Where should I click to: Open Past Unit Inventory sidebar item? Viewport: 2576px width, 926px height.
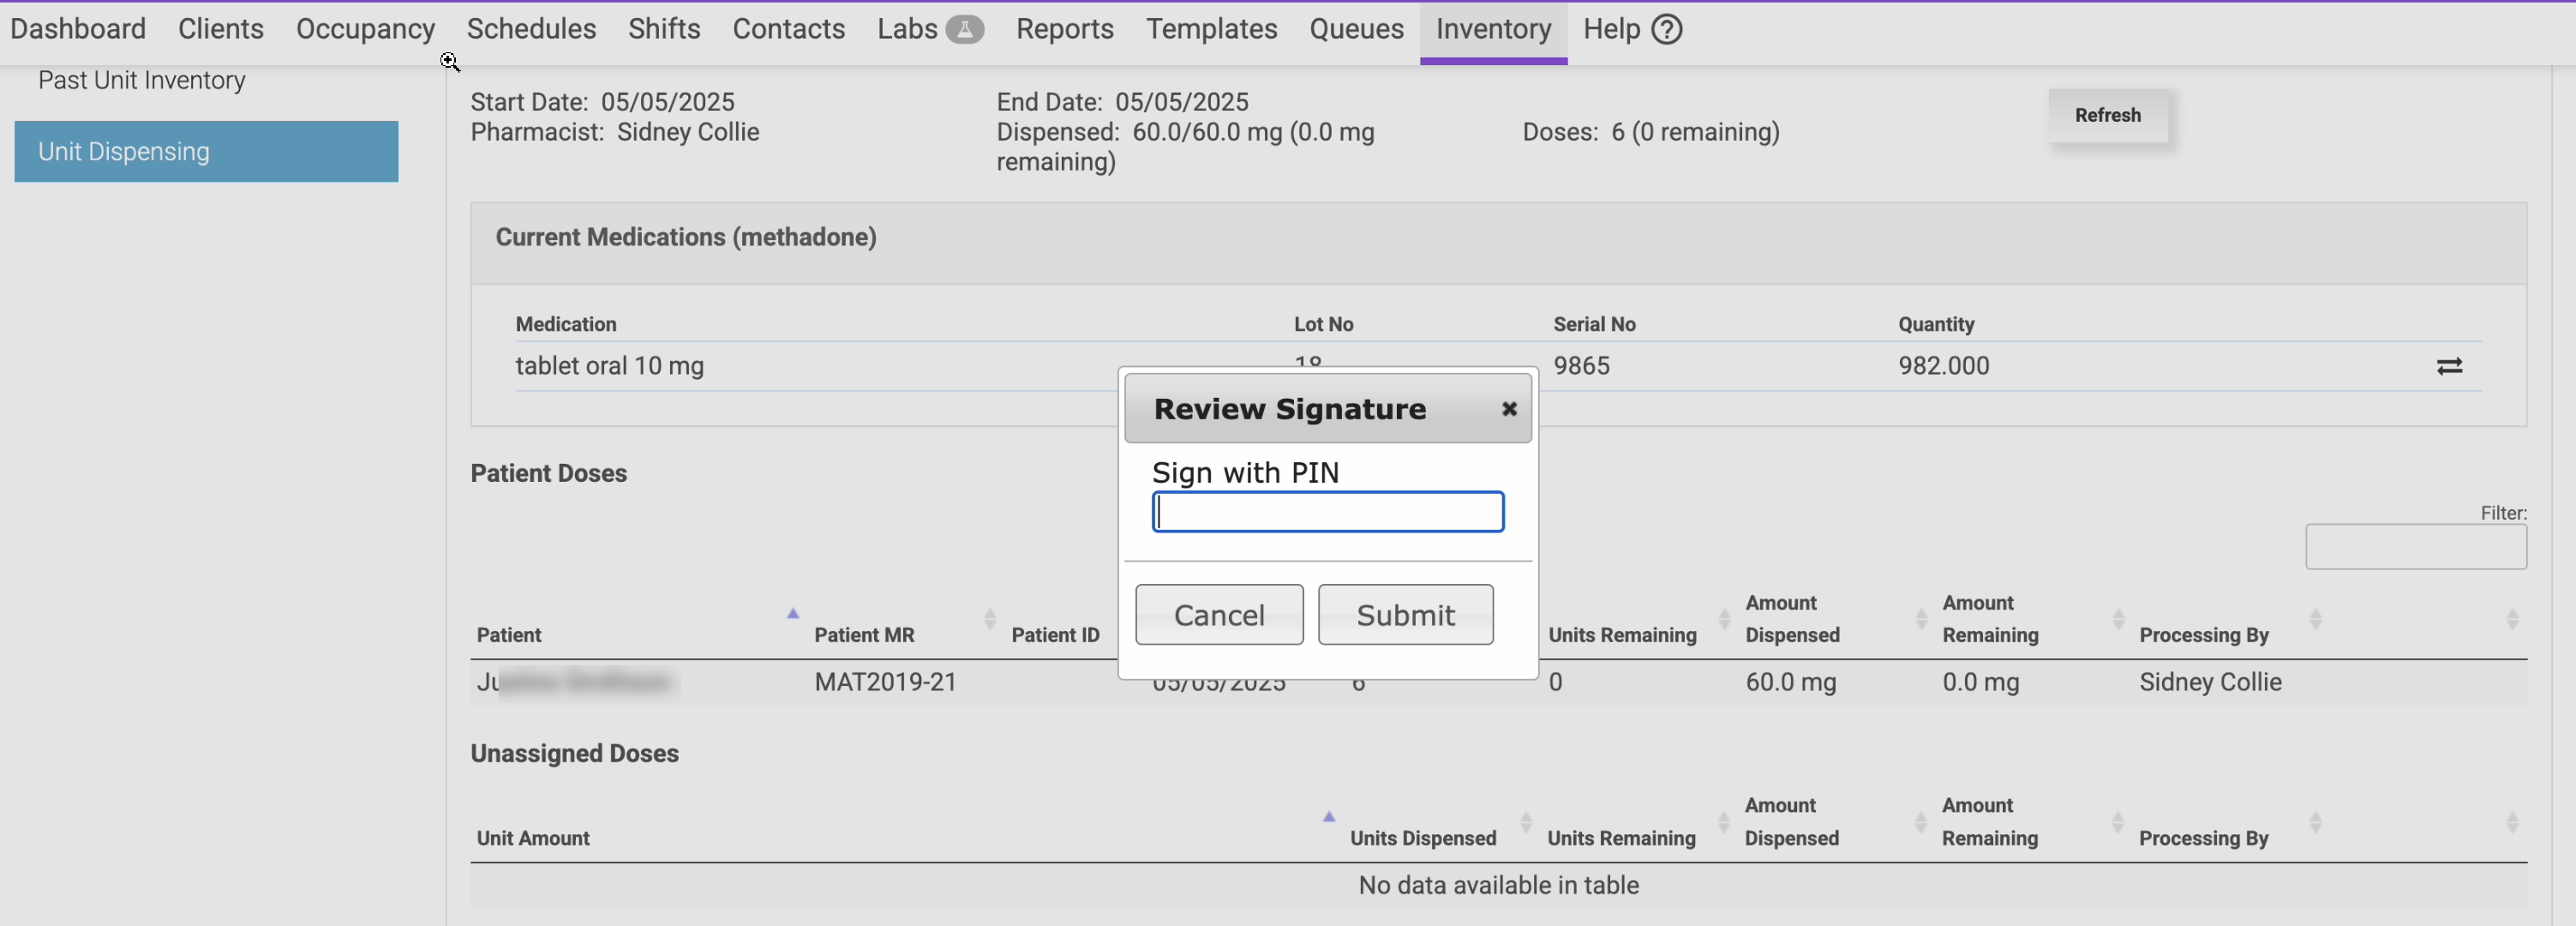(x=142, y=80)
